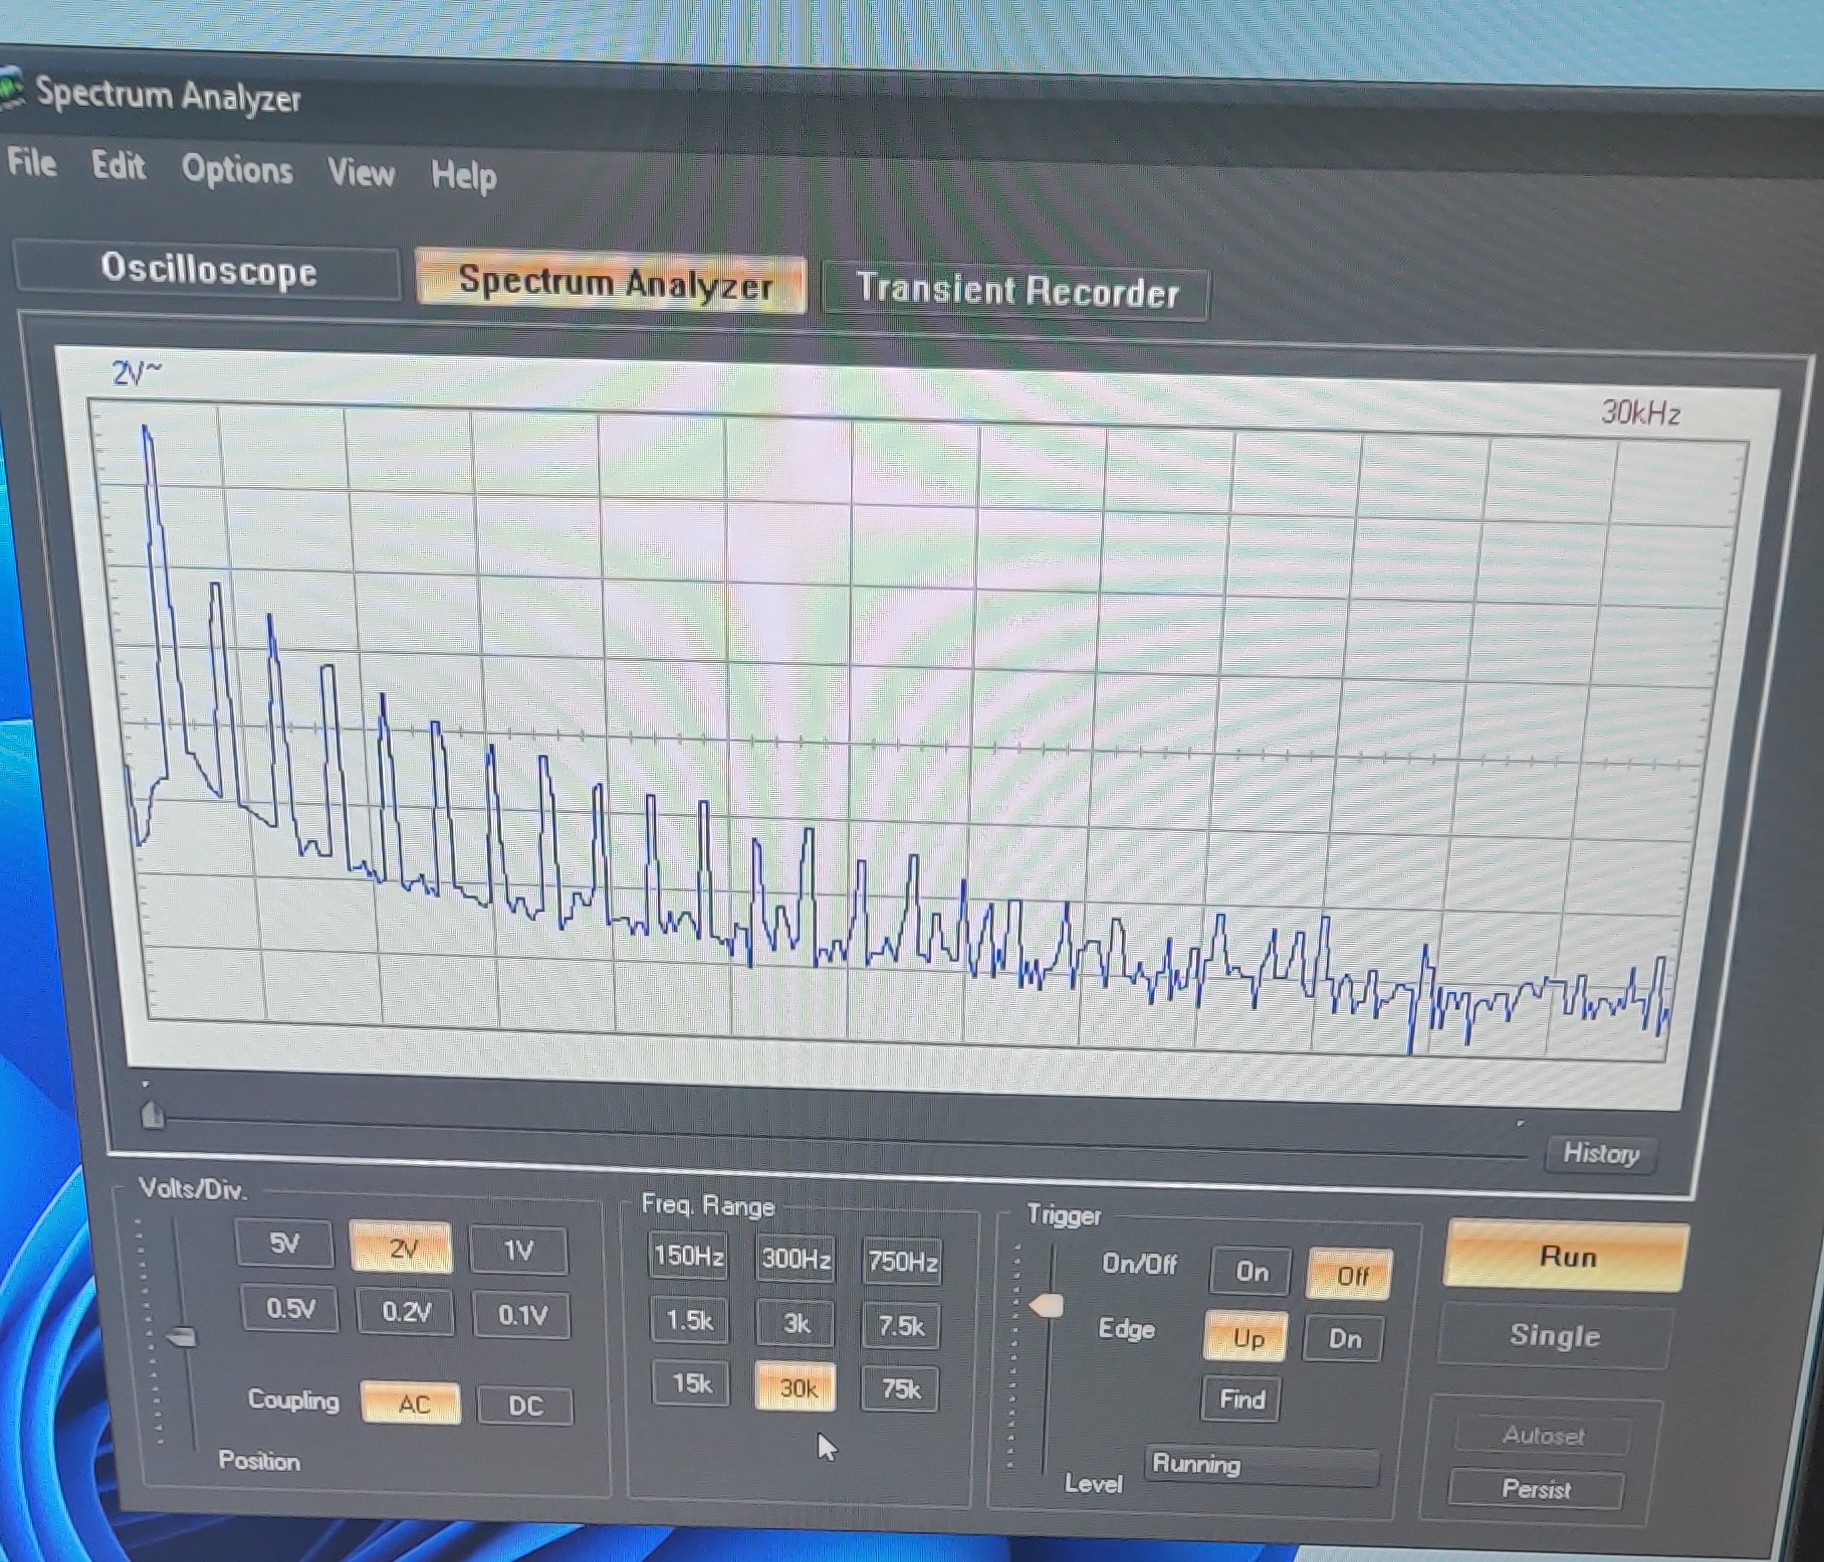Click the 2V~ scale label on graph
1824x1562 pixels.
point(137,374)
